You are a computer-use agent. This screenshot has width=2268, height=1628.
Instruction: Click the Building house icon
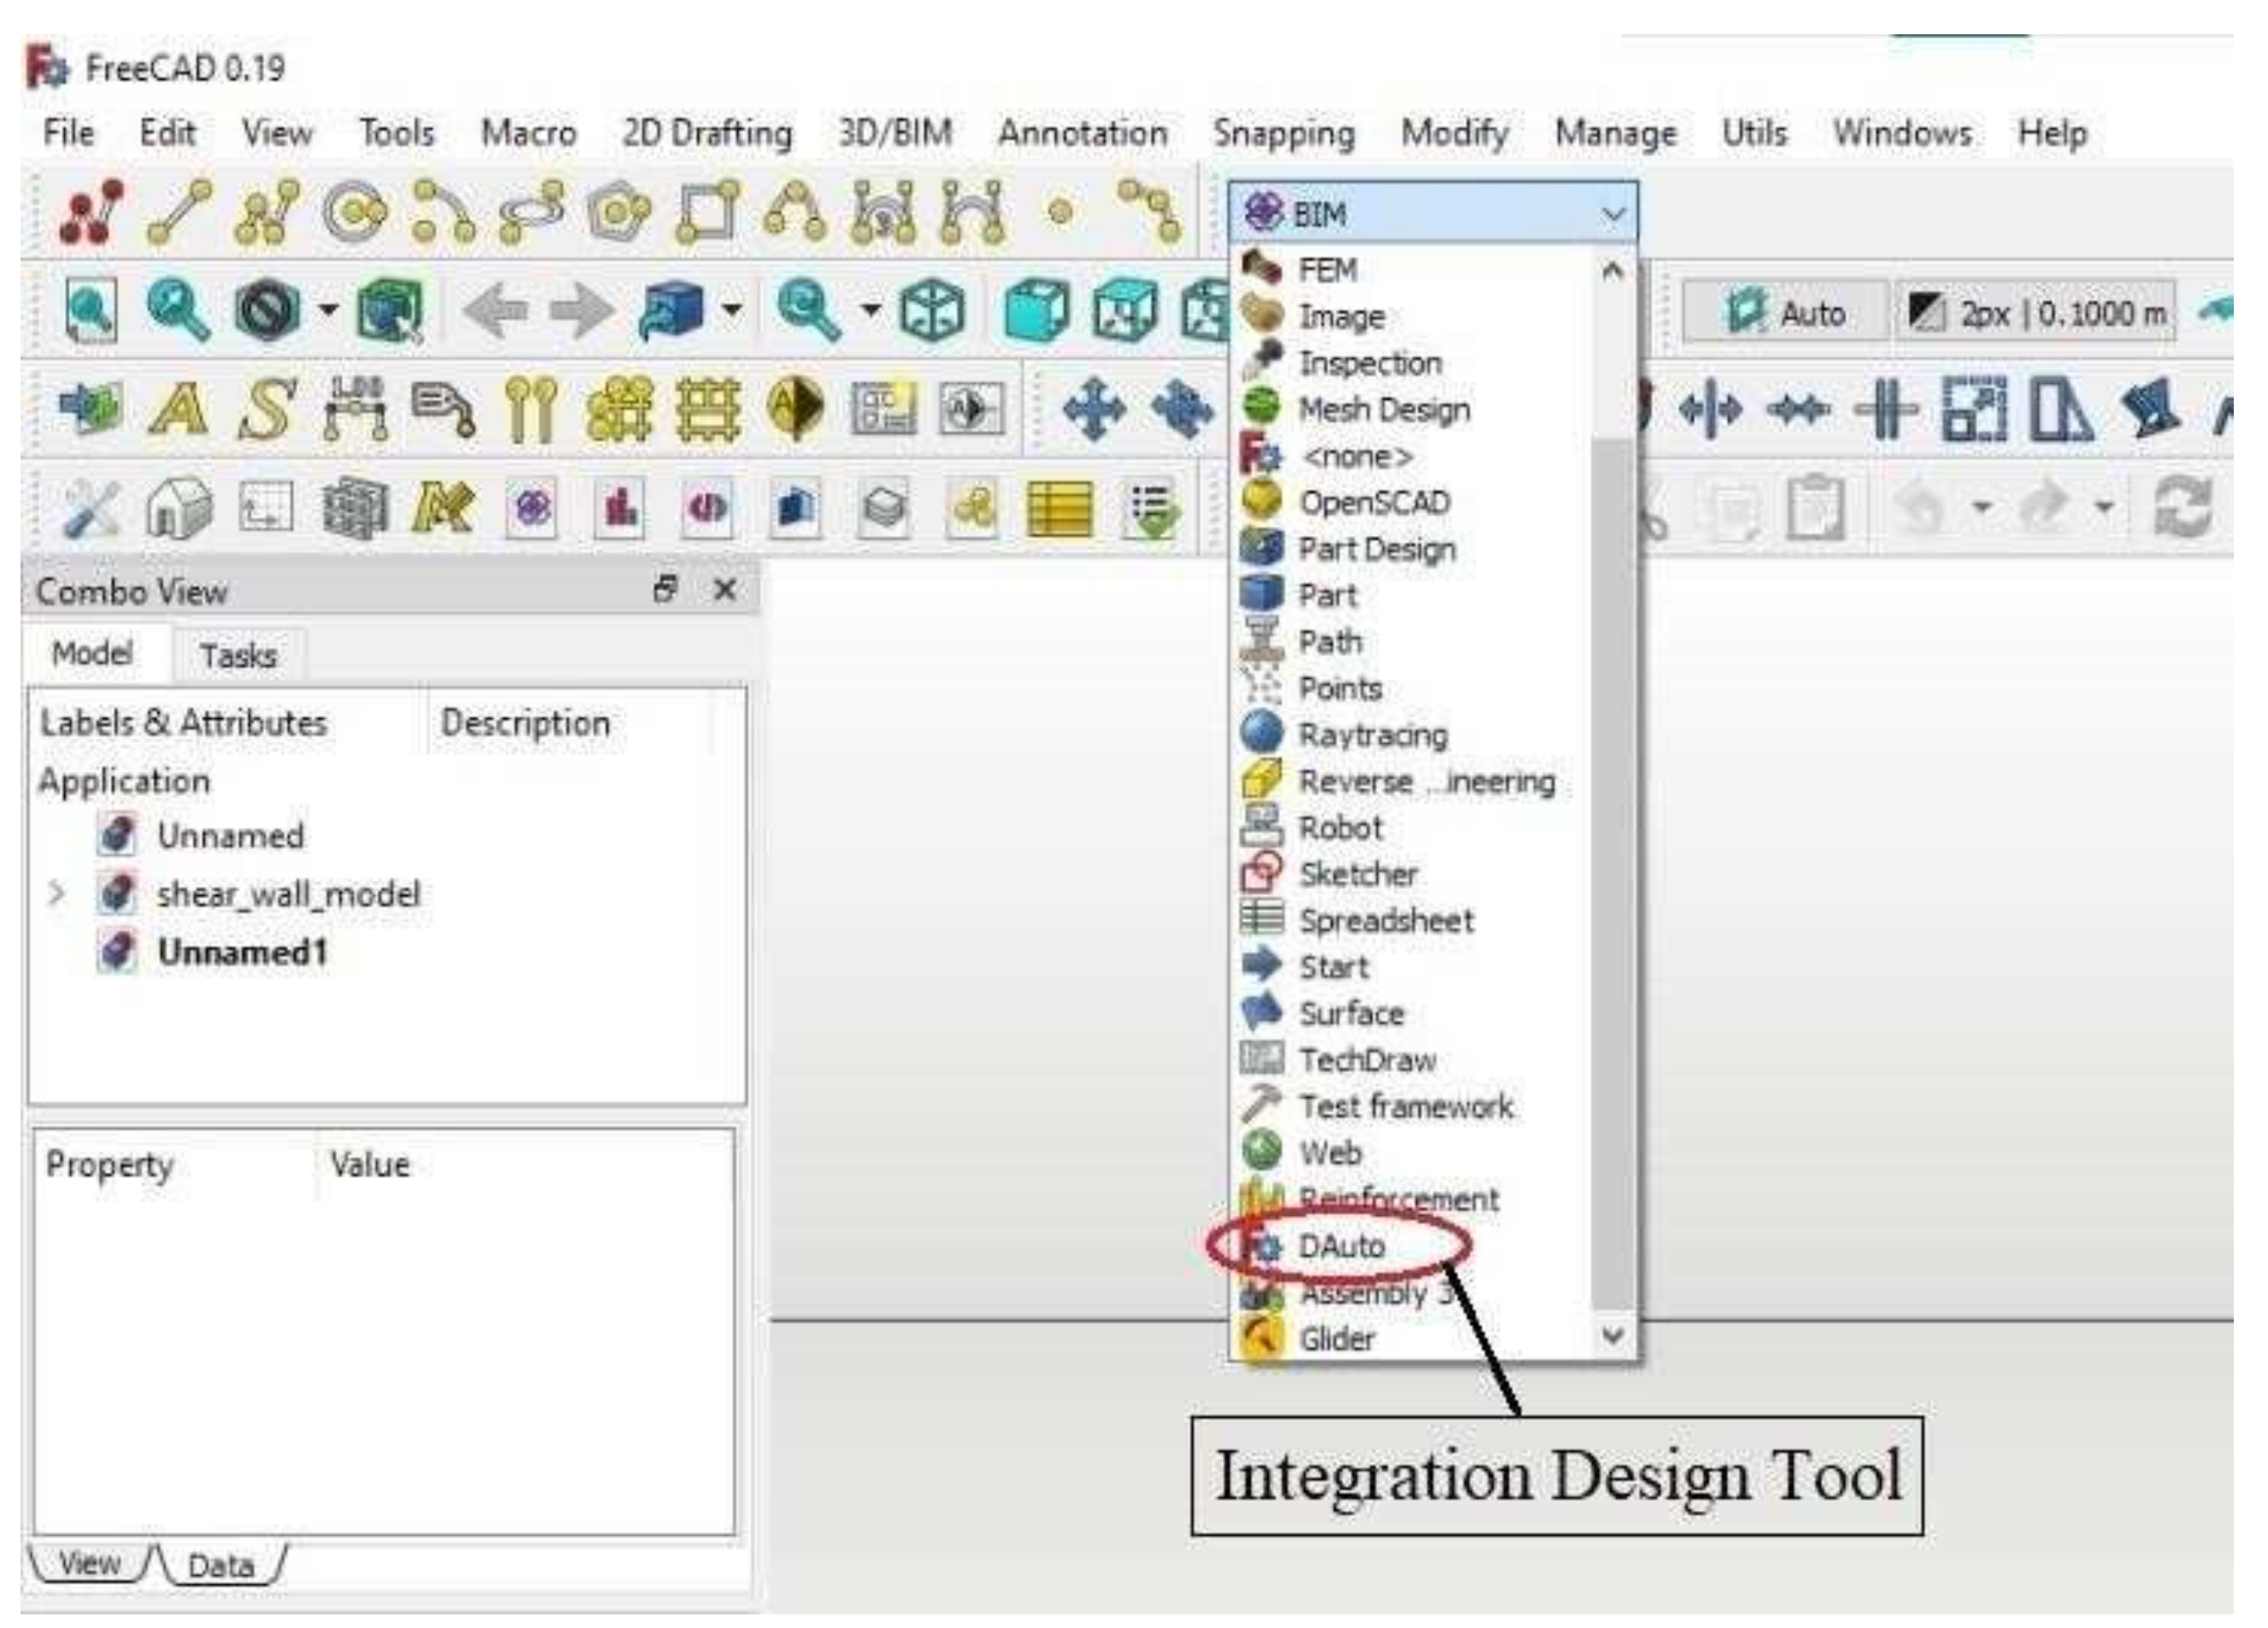click(179, 508)
